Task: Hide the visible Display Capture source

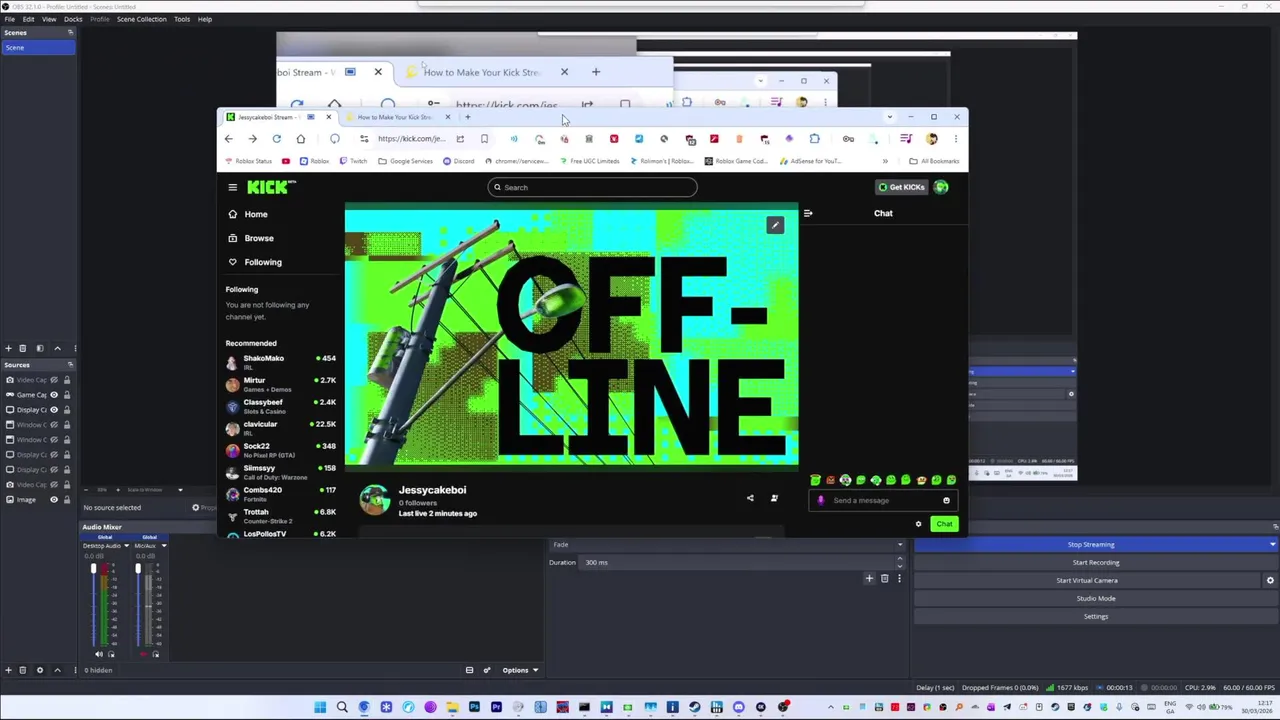Action: [54, 410]
